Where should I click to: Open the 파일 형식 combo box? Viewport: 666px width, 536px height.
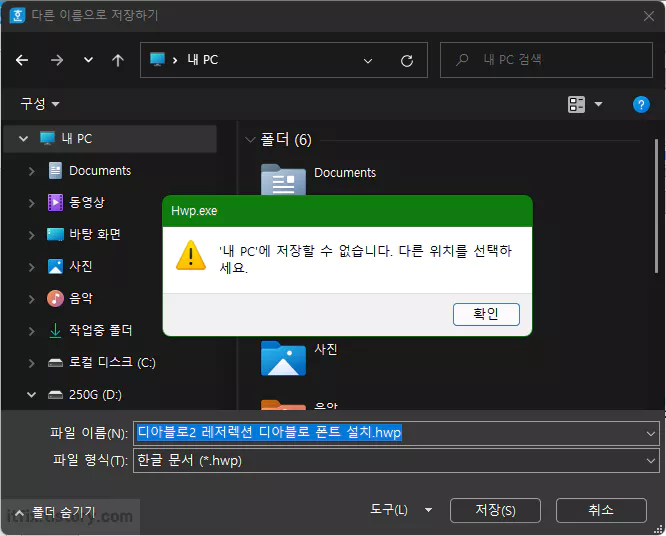[x=396, y=460]
